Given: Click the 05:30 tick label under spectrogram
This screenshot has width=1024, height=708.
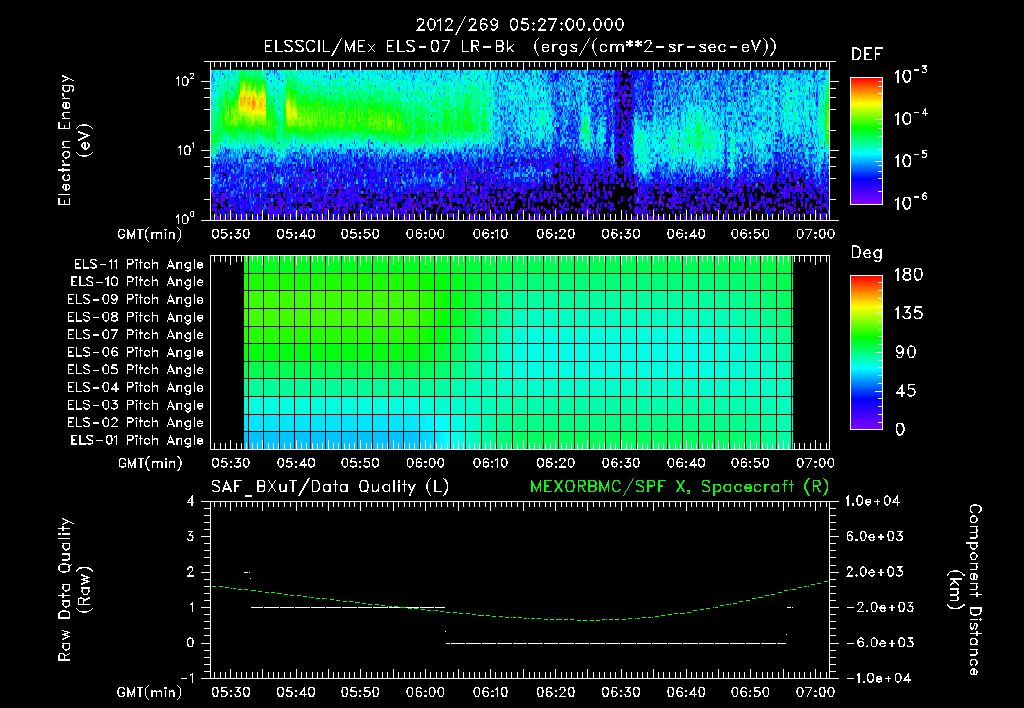Looking at the screenshot, I should tap(230, 234).
